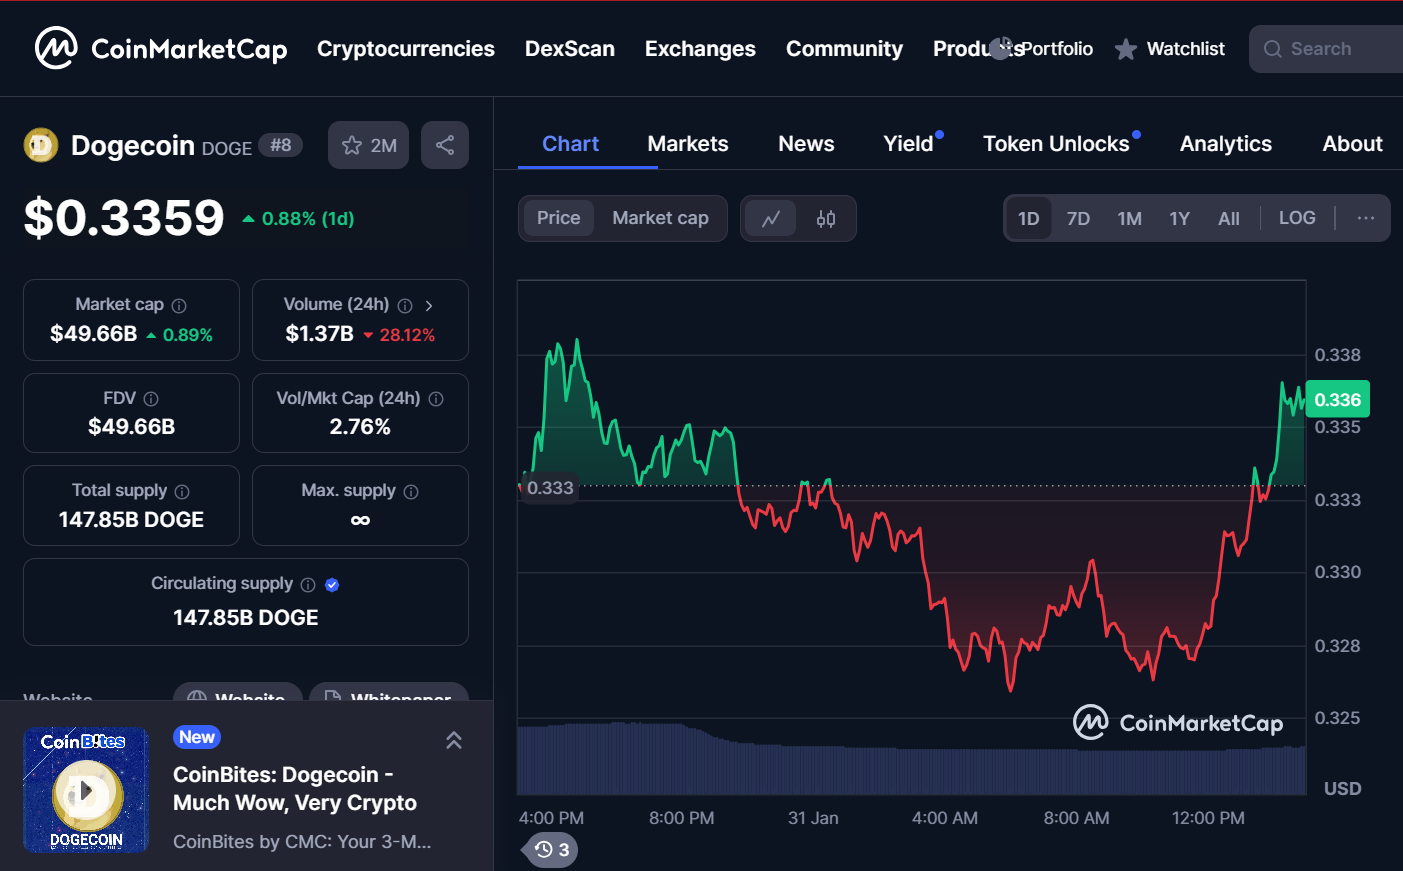1403x871 pixels.
Task: Open the DexScan menu
Action: click(x=570, y=49)
